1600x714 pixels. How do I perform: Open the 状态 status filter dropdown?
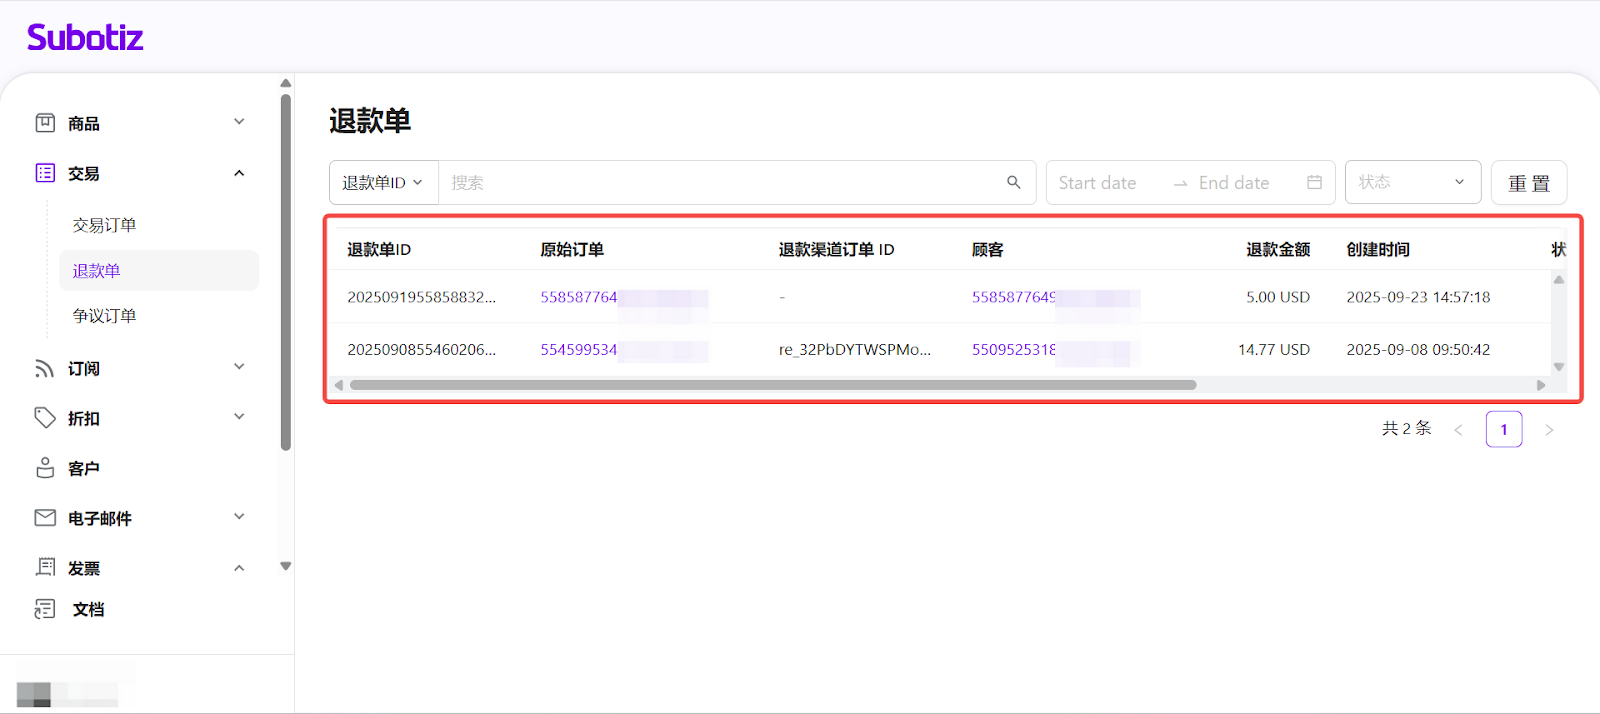pyautogui.click(x=1412, y=182)
